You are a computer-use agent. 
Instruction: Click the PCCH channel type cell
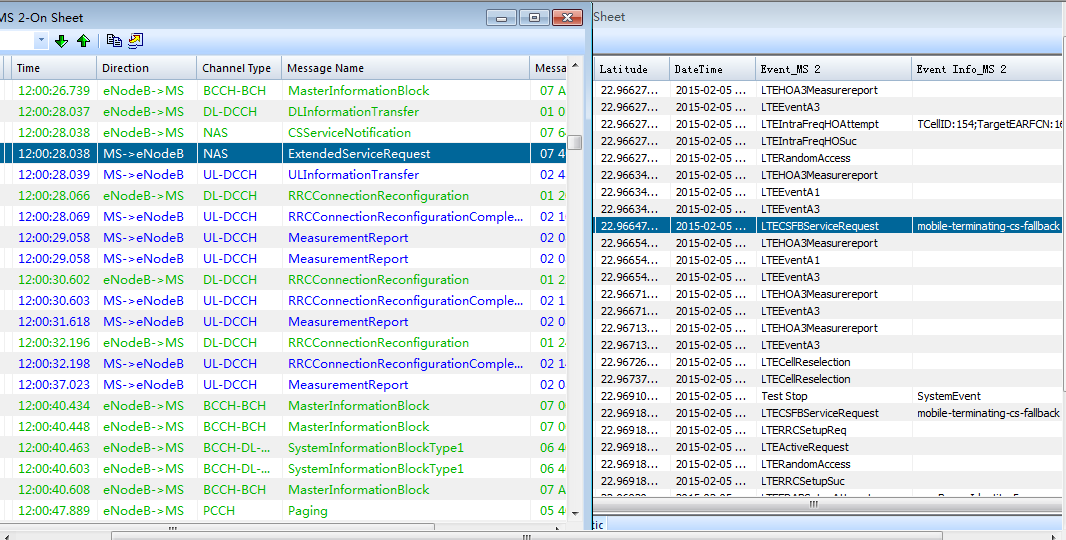[239, 511]
